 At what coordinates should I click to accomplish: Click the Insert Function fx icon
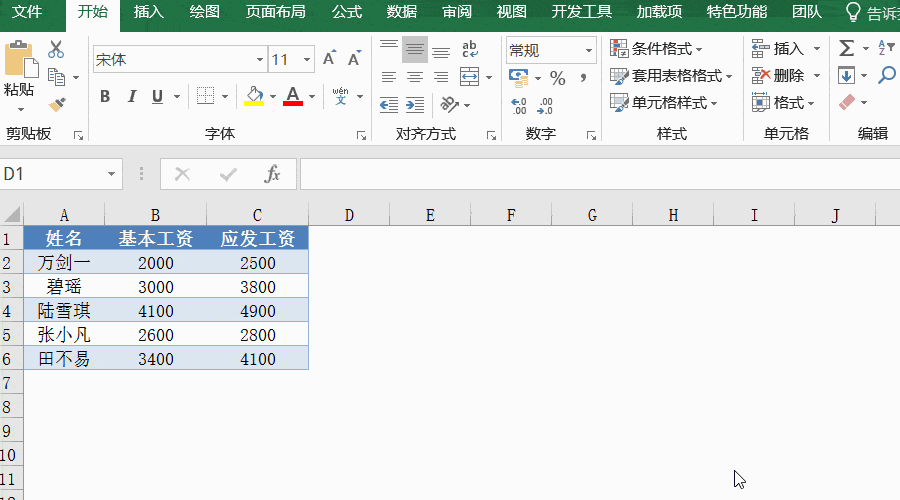click(272, 174)
